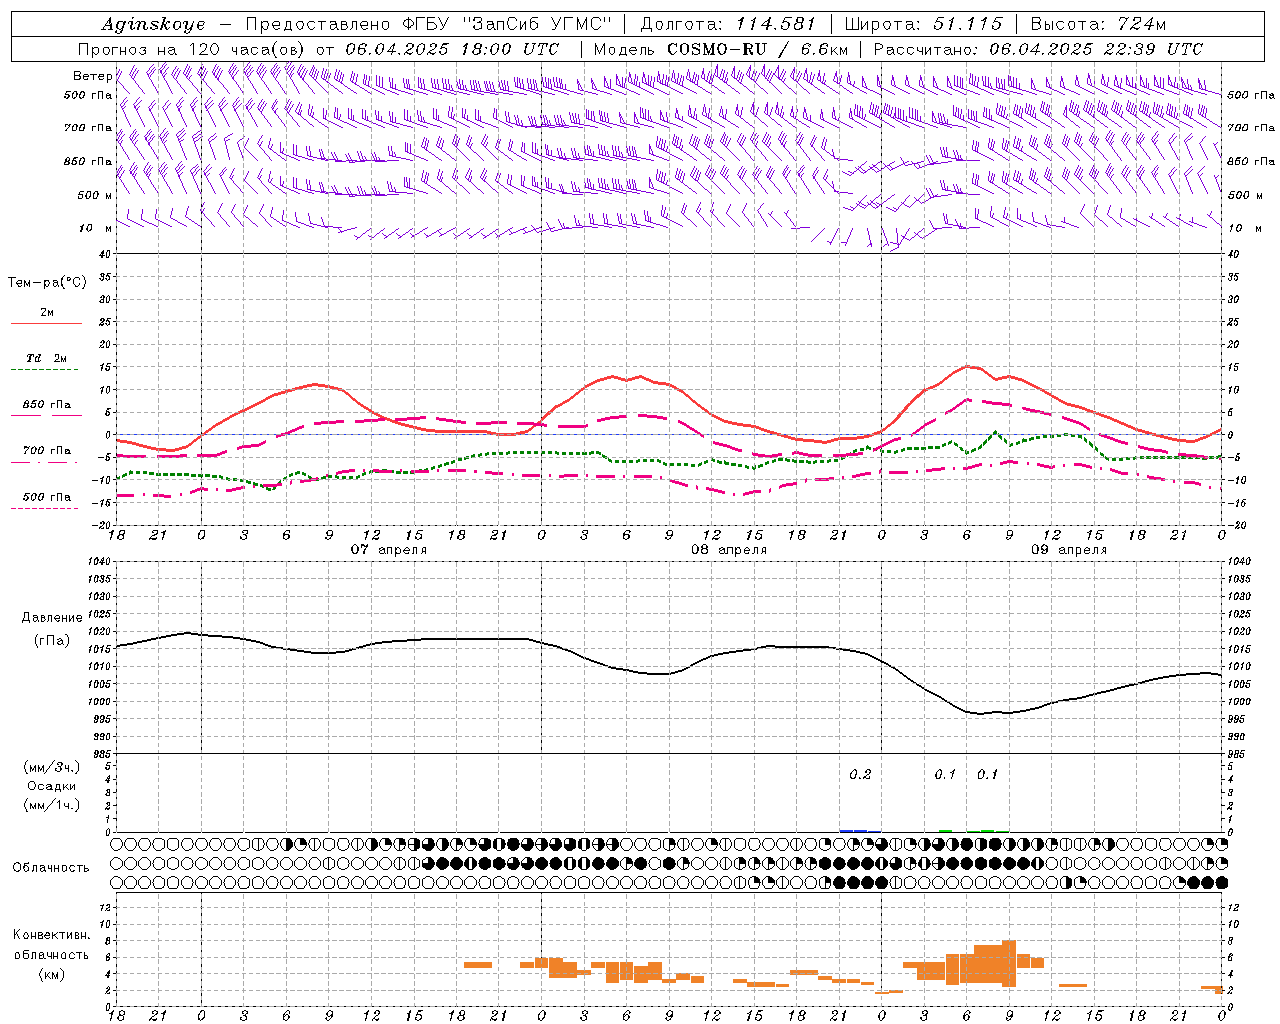Click the elevation label Высота: 724м

pos(1097,24)
